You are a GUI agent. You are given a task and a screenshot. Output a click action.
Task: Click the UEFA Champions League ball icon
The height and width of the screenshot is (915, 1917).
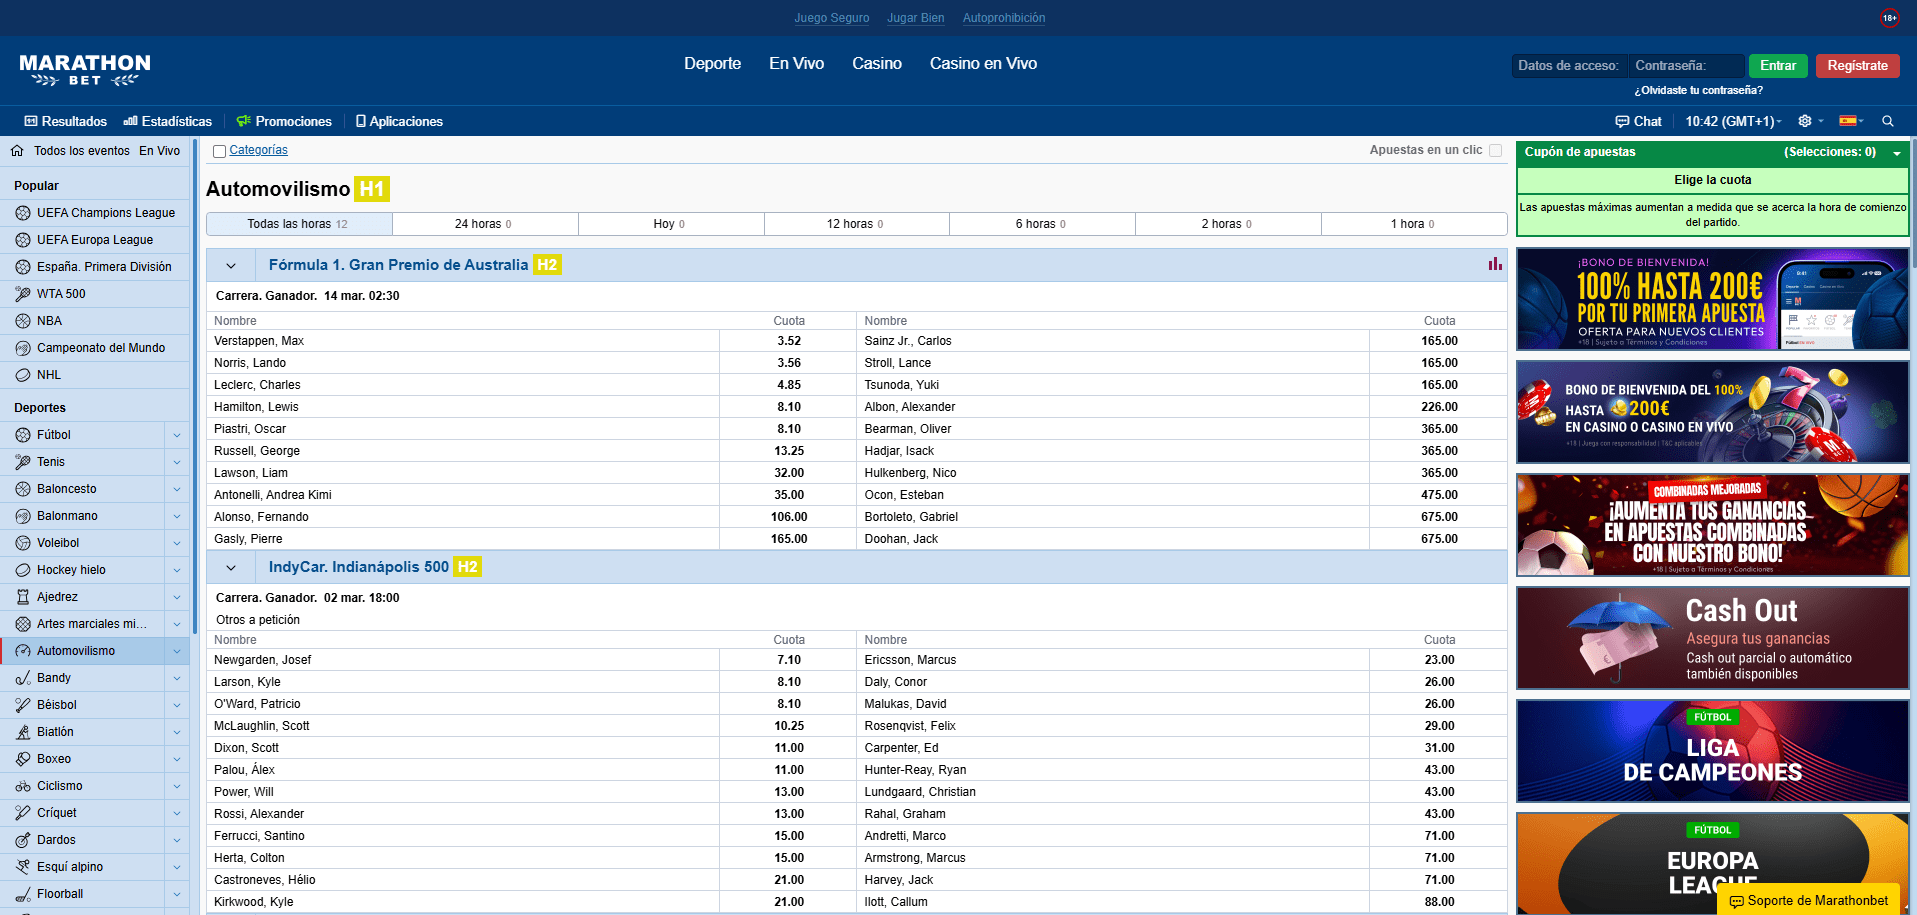23,213
